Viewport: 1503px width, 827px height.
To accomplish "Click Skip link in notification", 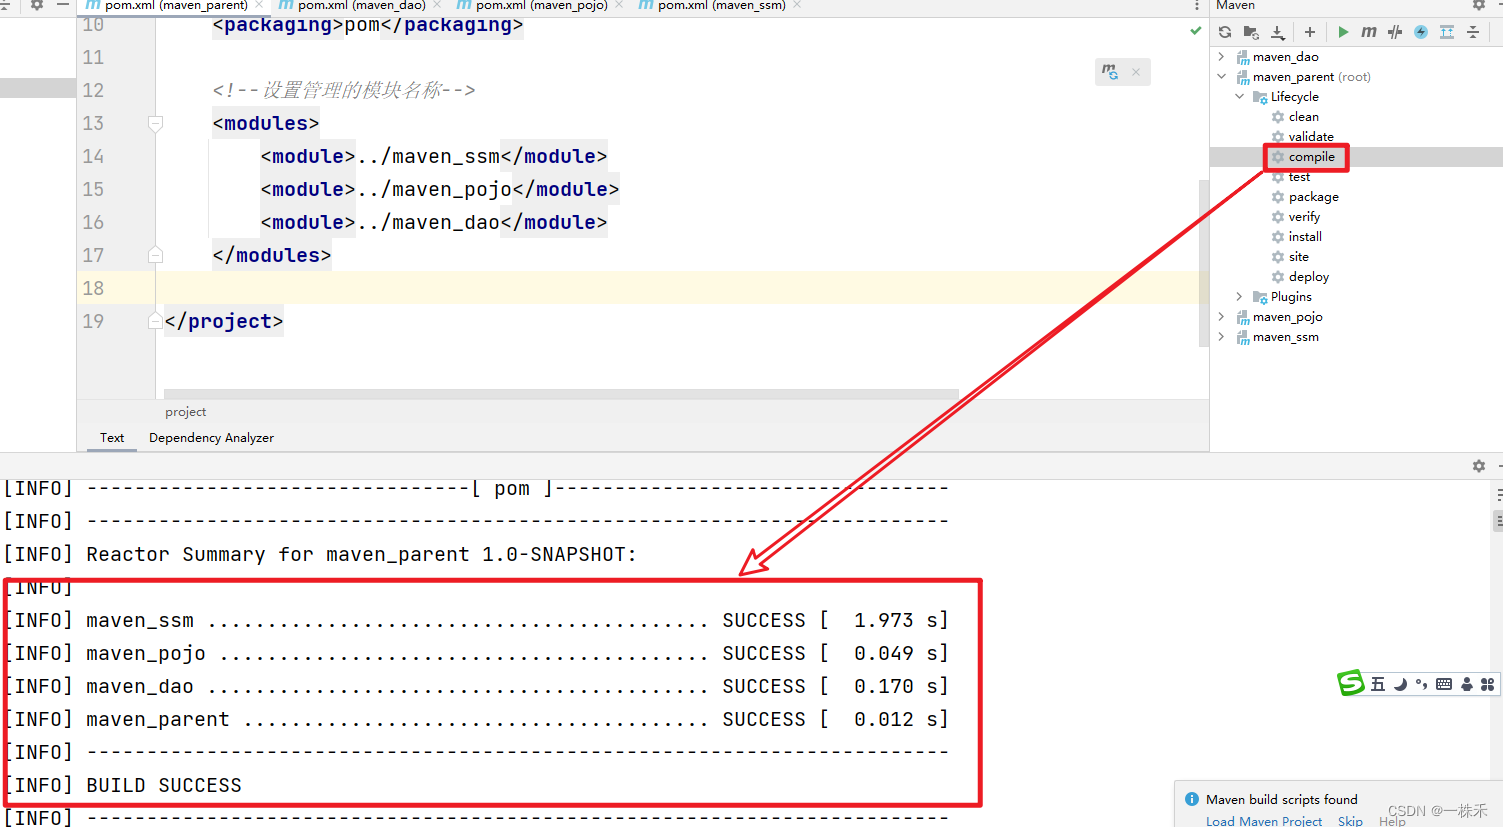I will pyautogui.click(x=1350, y=820).
